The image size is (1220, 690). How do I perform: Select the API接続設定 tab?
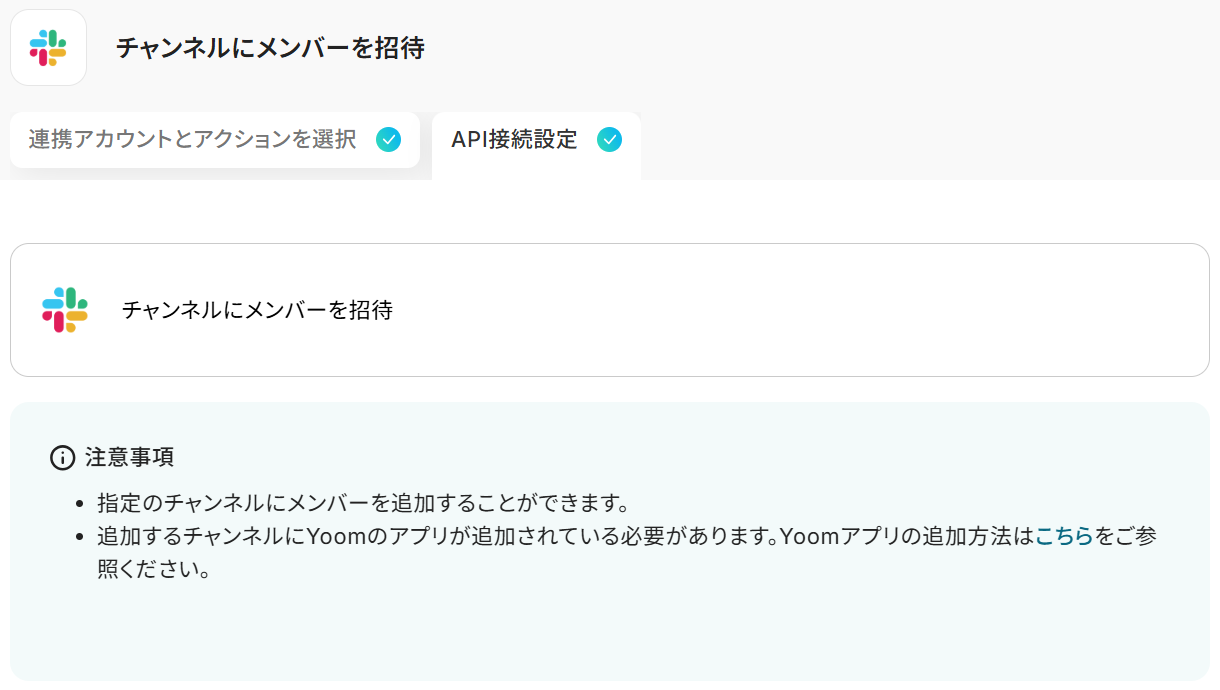[514, 140]
